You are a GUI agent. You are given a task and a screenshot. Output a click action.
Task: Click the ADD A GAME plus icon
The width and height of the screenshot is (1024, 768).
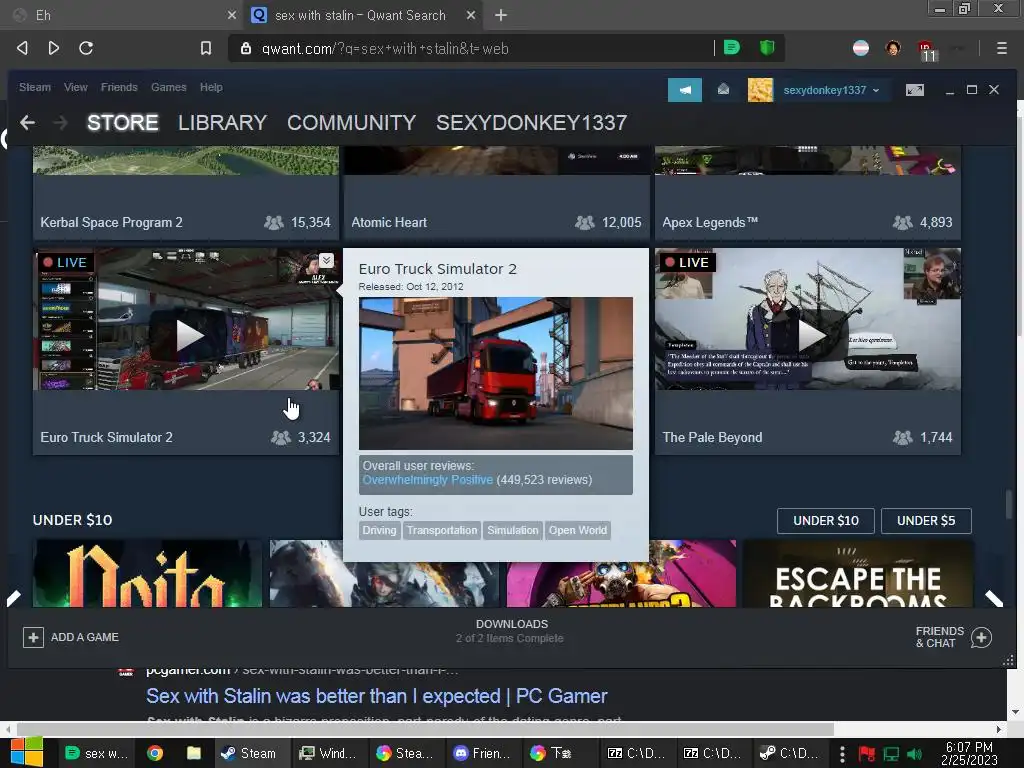[33, 637]
